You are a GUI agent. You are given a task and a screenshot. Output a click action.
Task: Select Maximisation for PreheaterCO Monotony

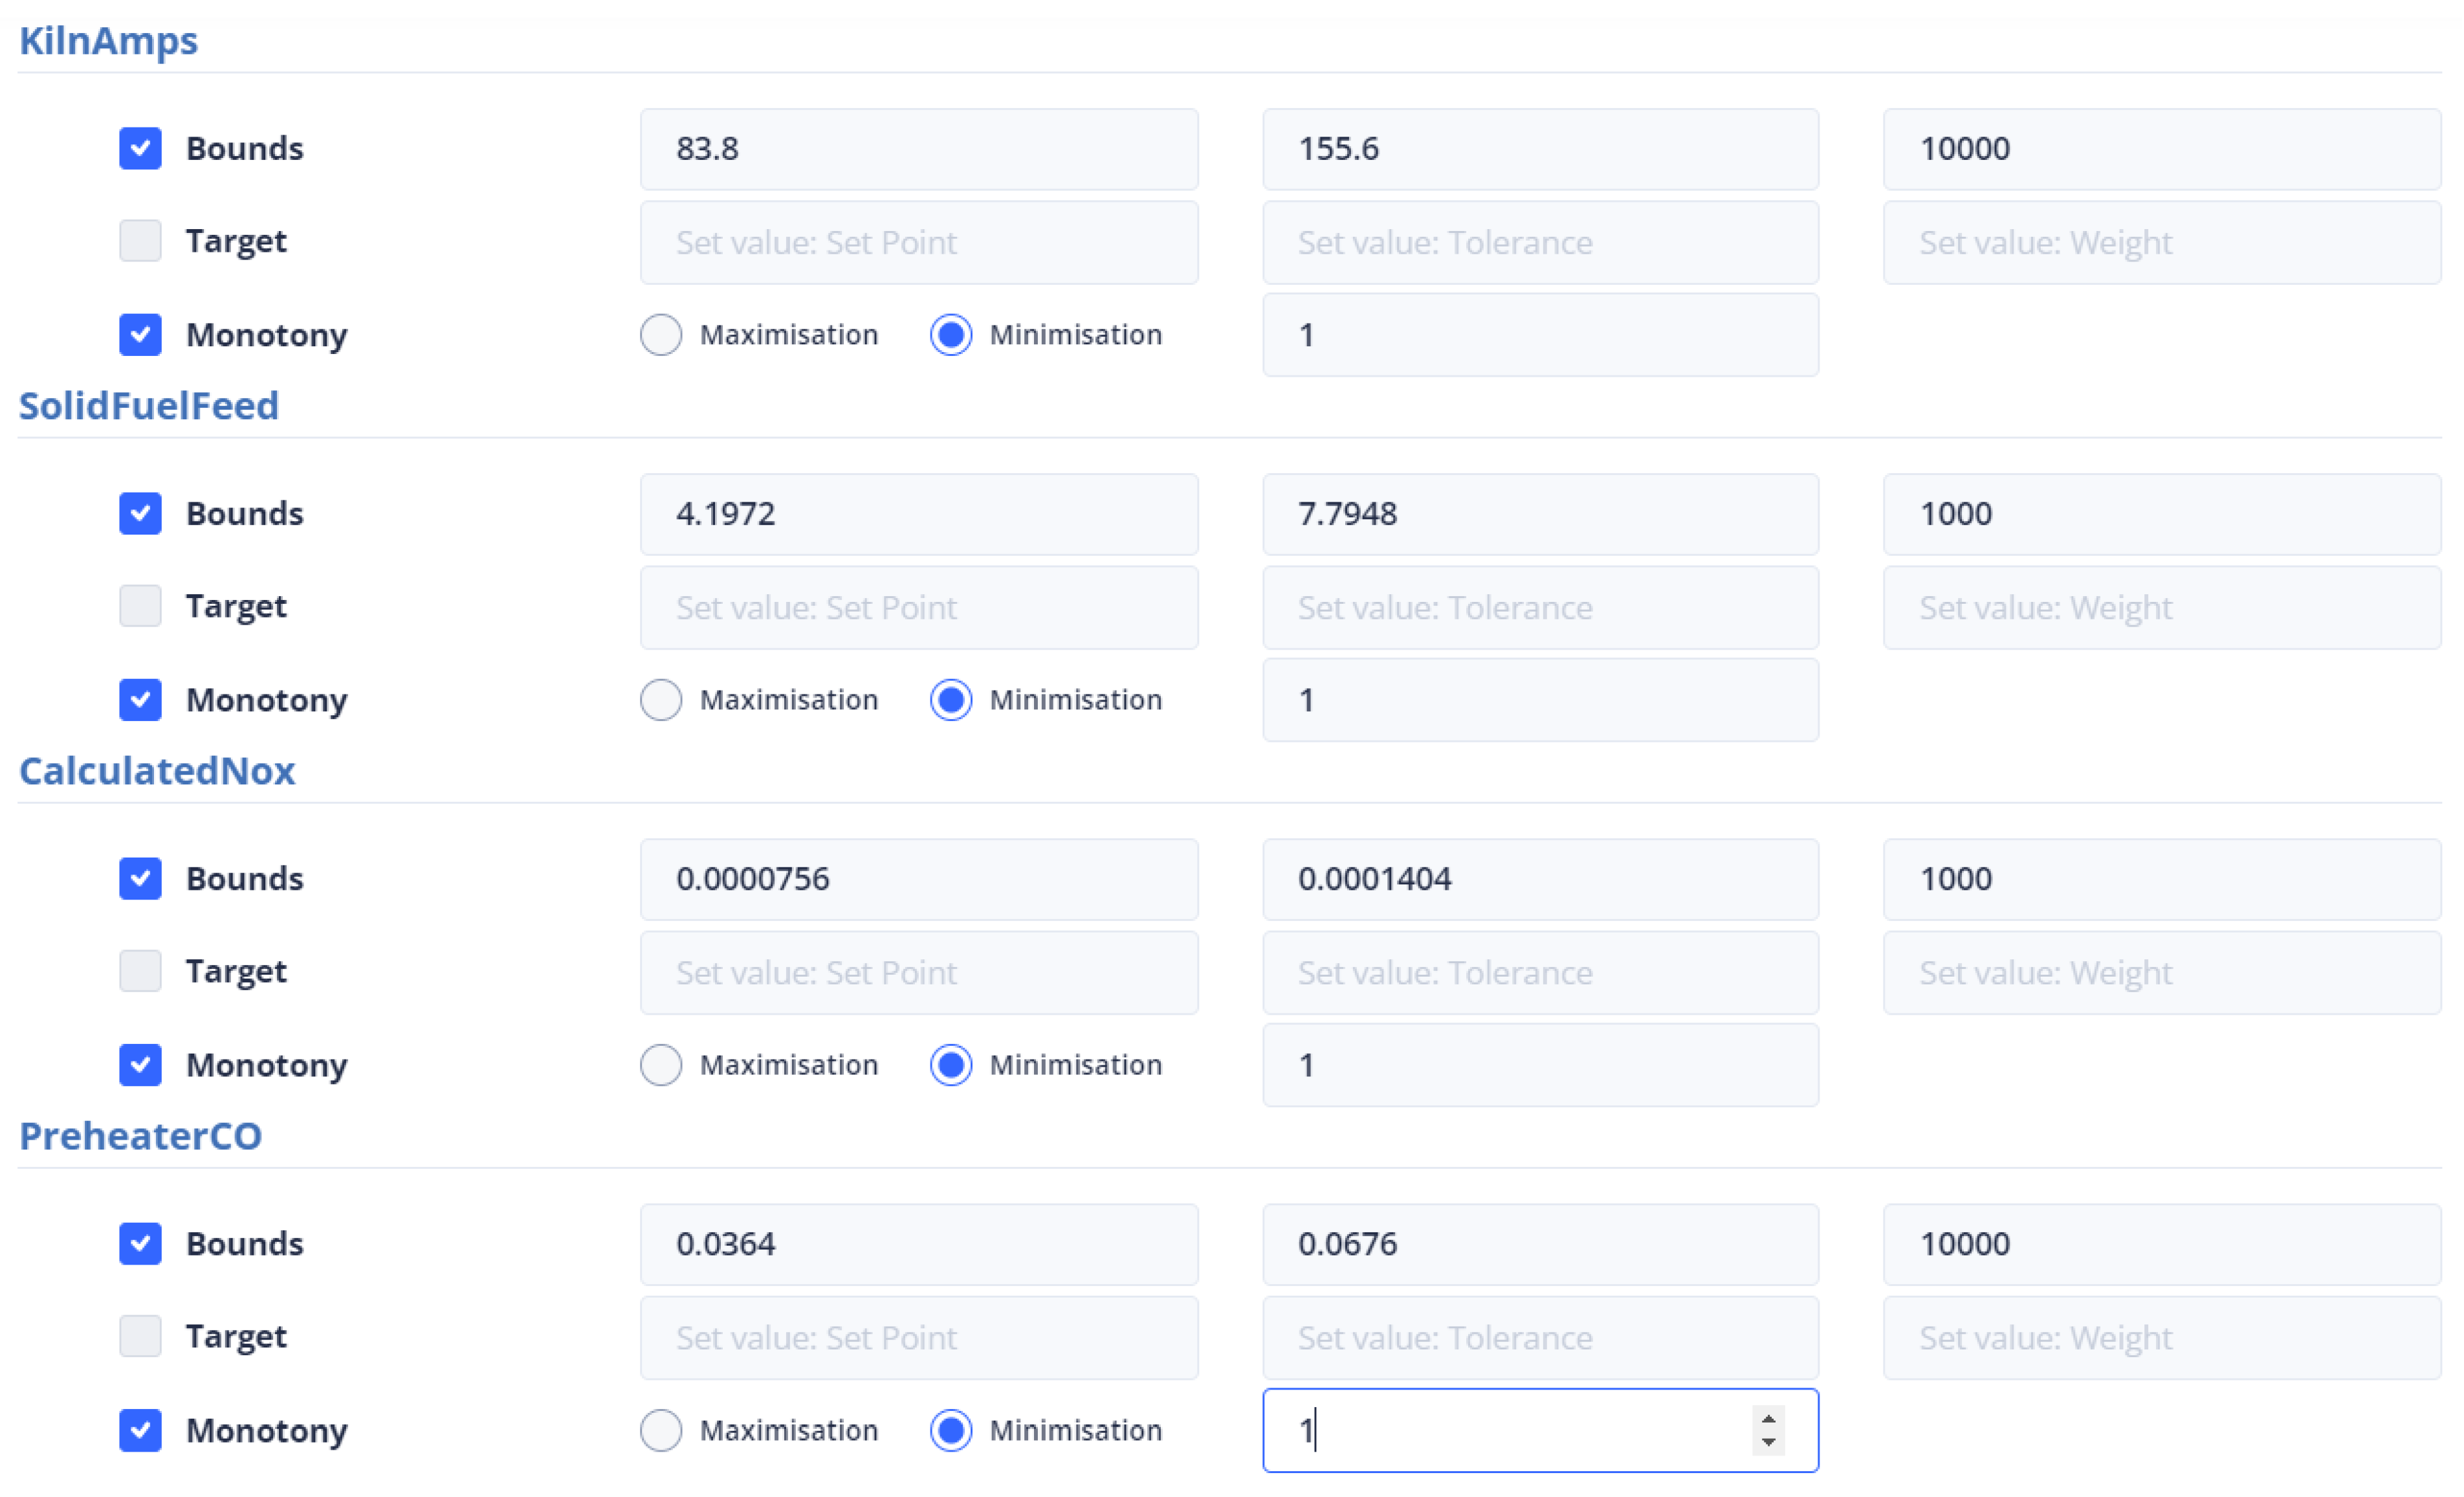[x=661, y=1429]
